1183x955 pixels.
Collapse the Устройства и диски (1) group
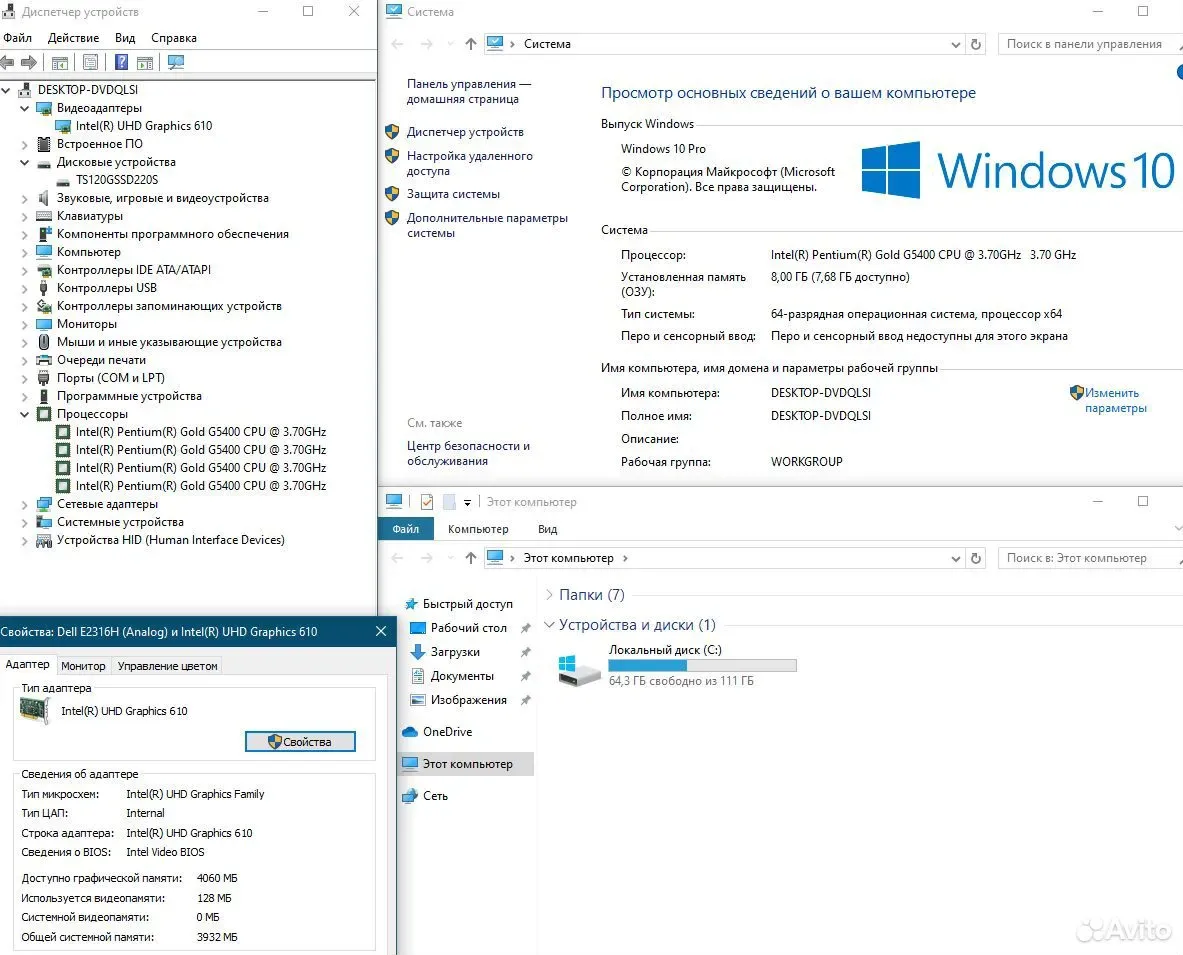click(x=549, y=625)
